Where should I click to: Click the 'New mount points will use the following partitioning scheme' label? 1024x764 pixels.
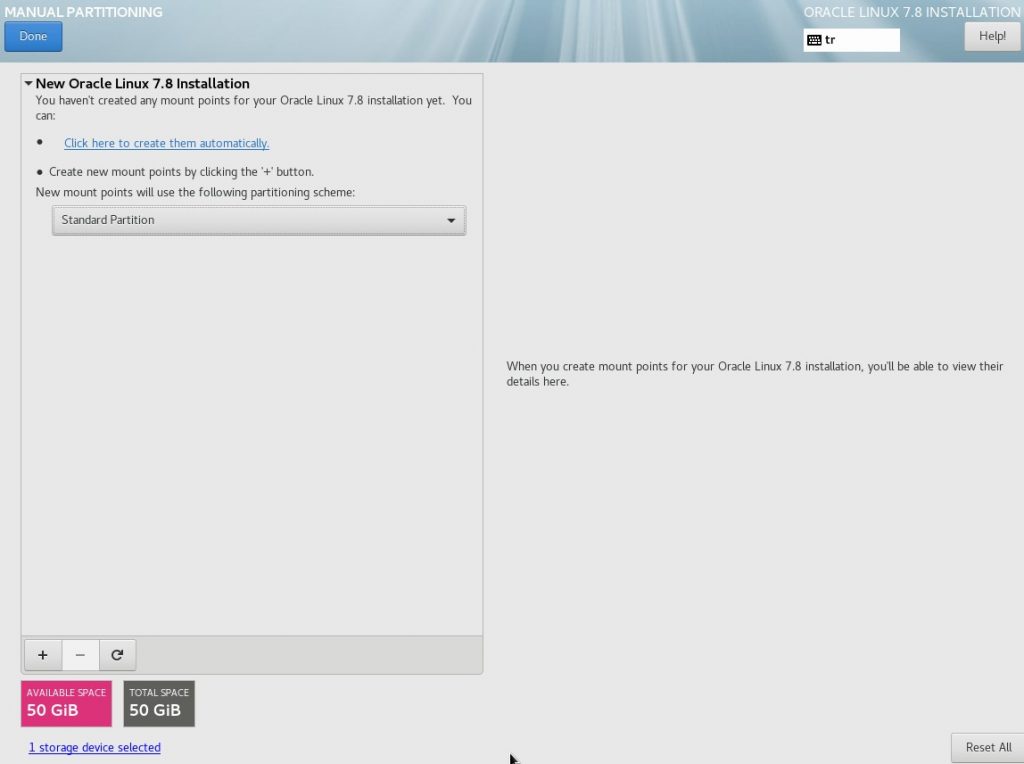tap(195, 193)
